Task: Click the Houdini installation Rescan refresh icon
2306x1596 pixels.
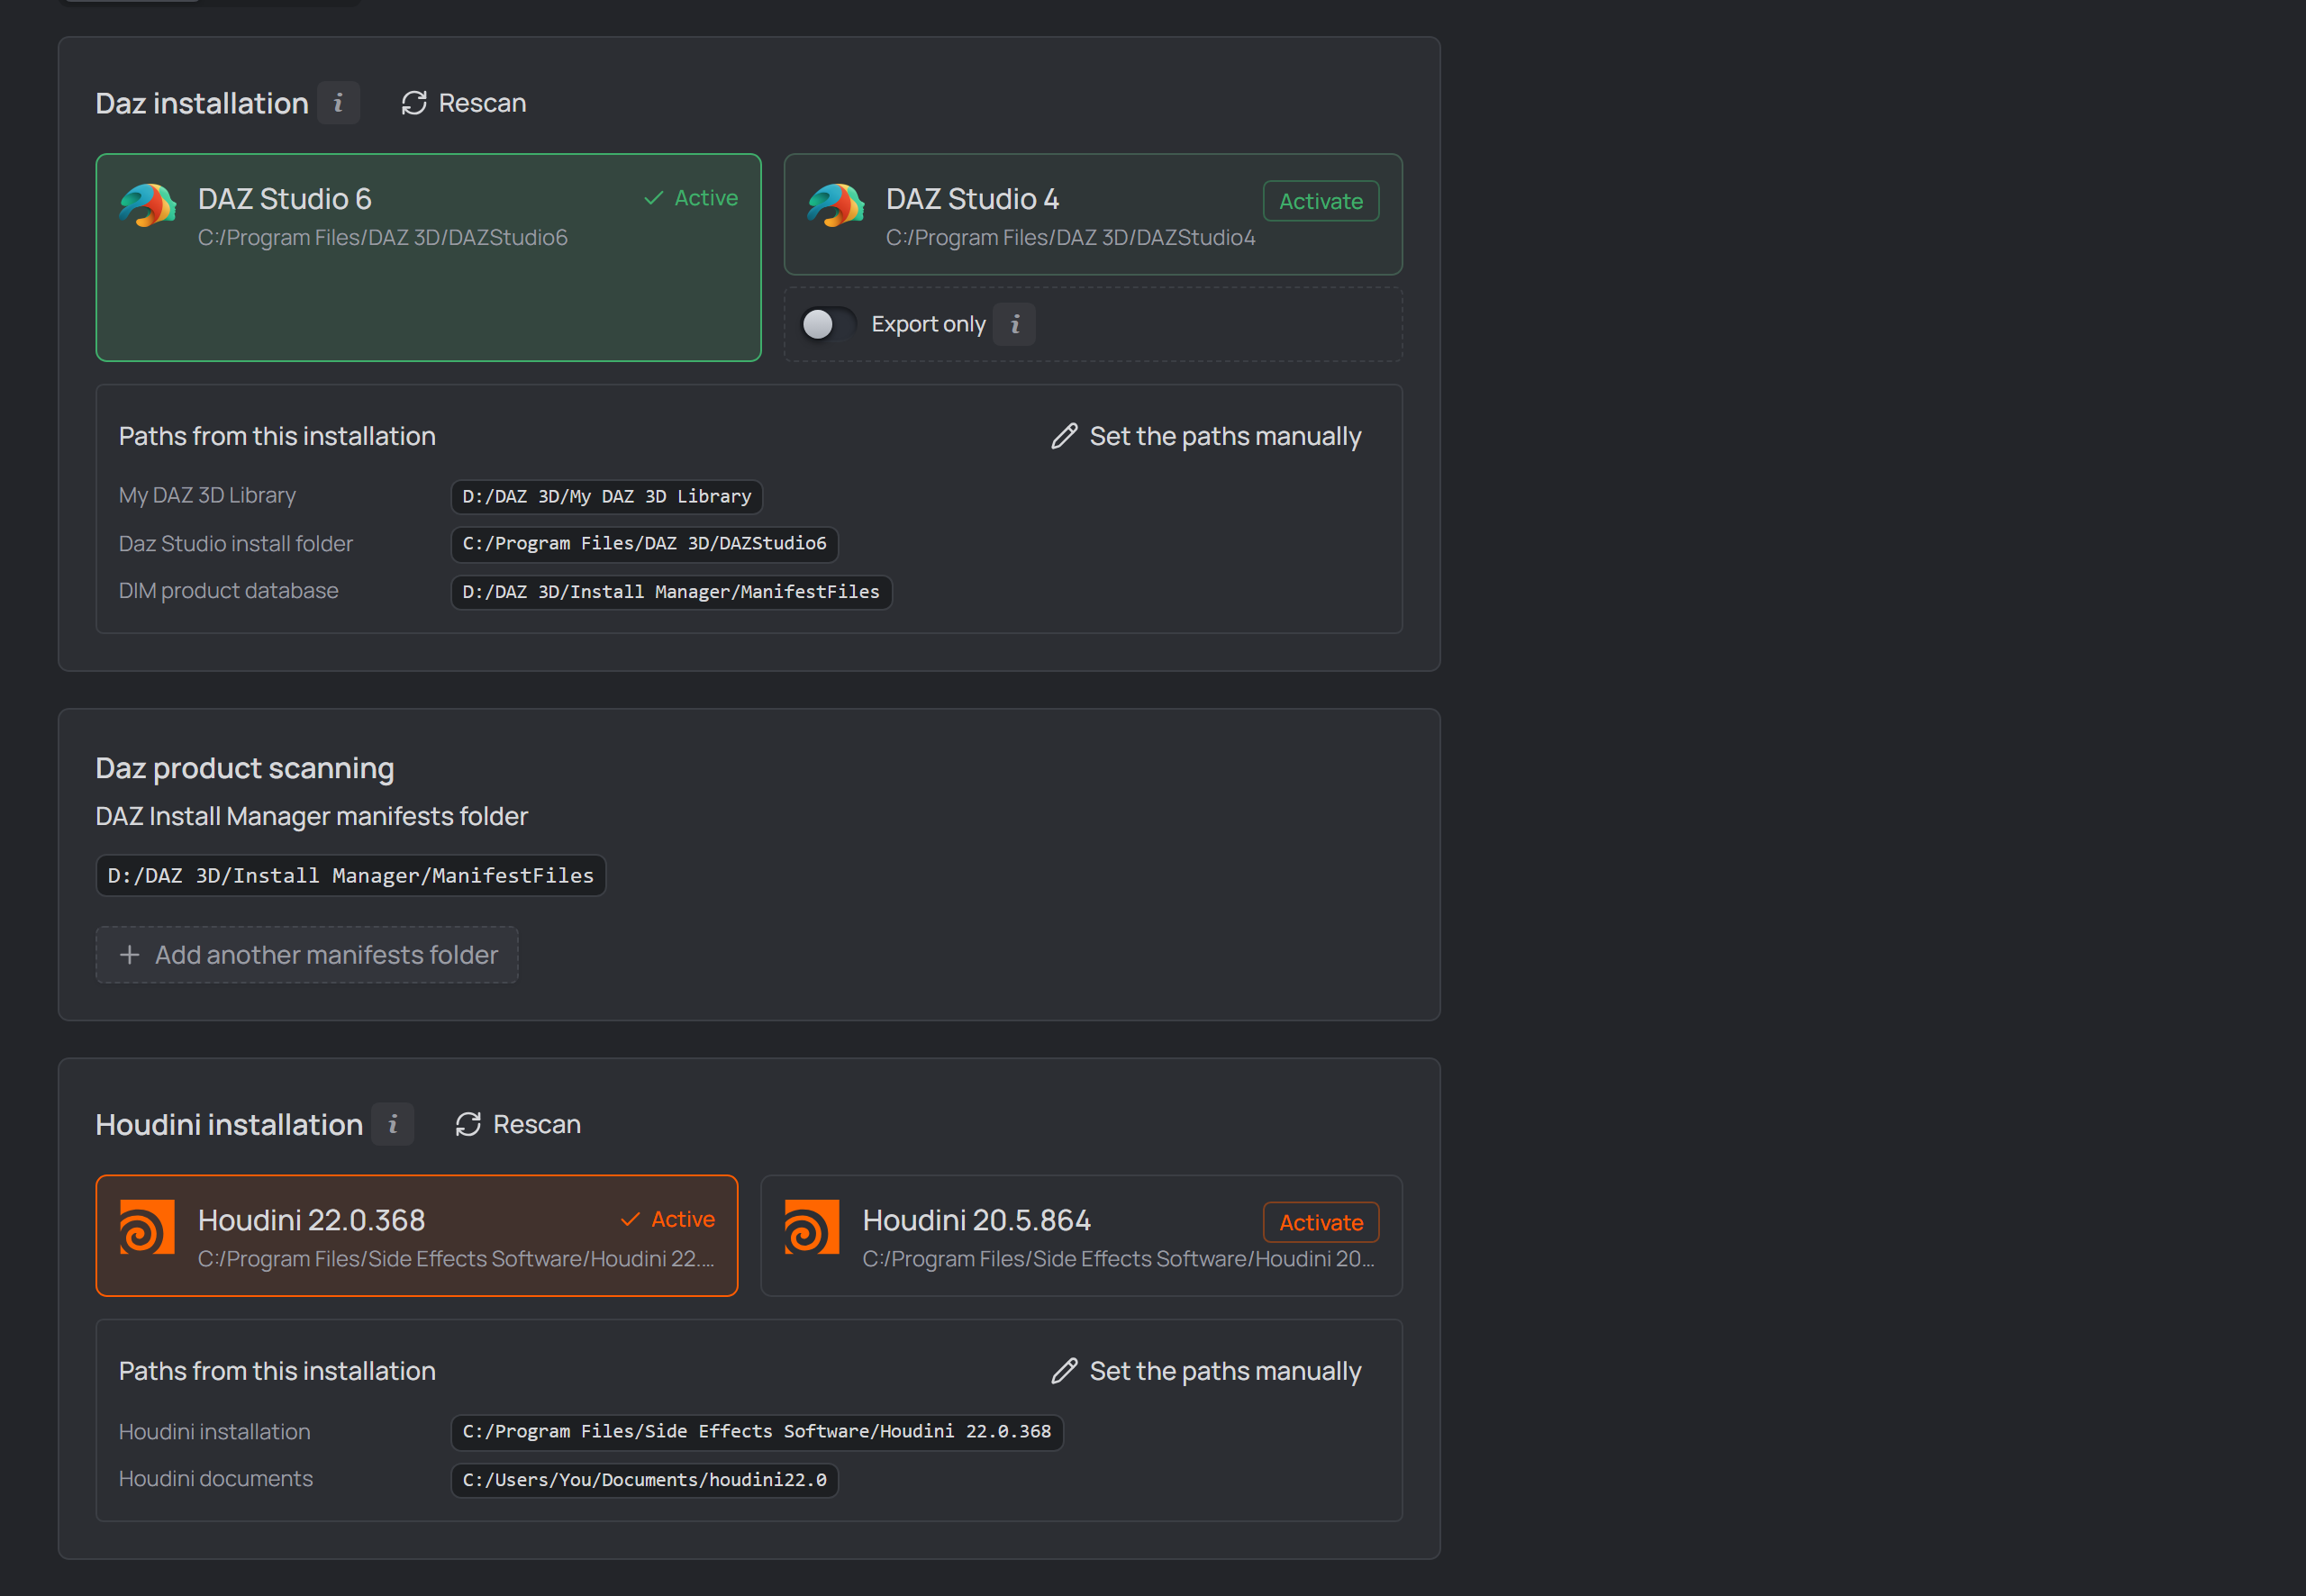Action: click(x=468, y=1124)
